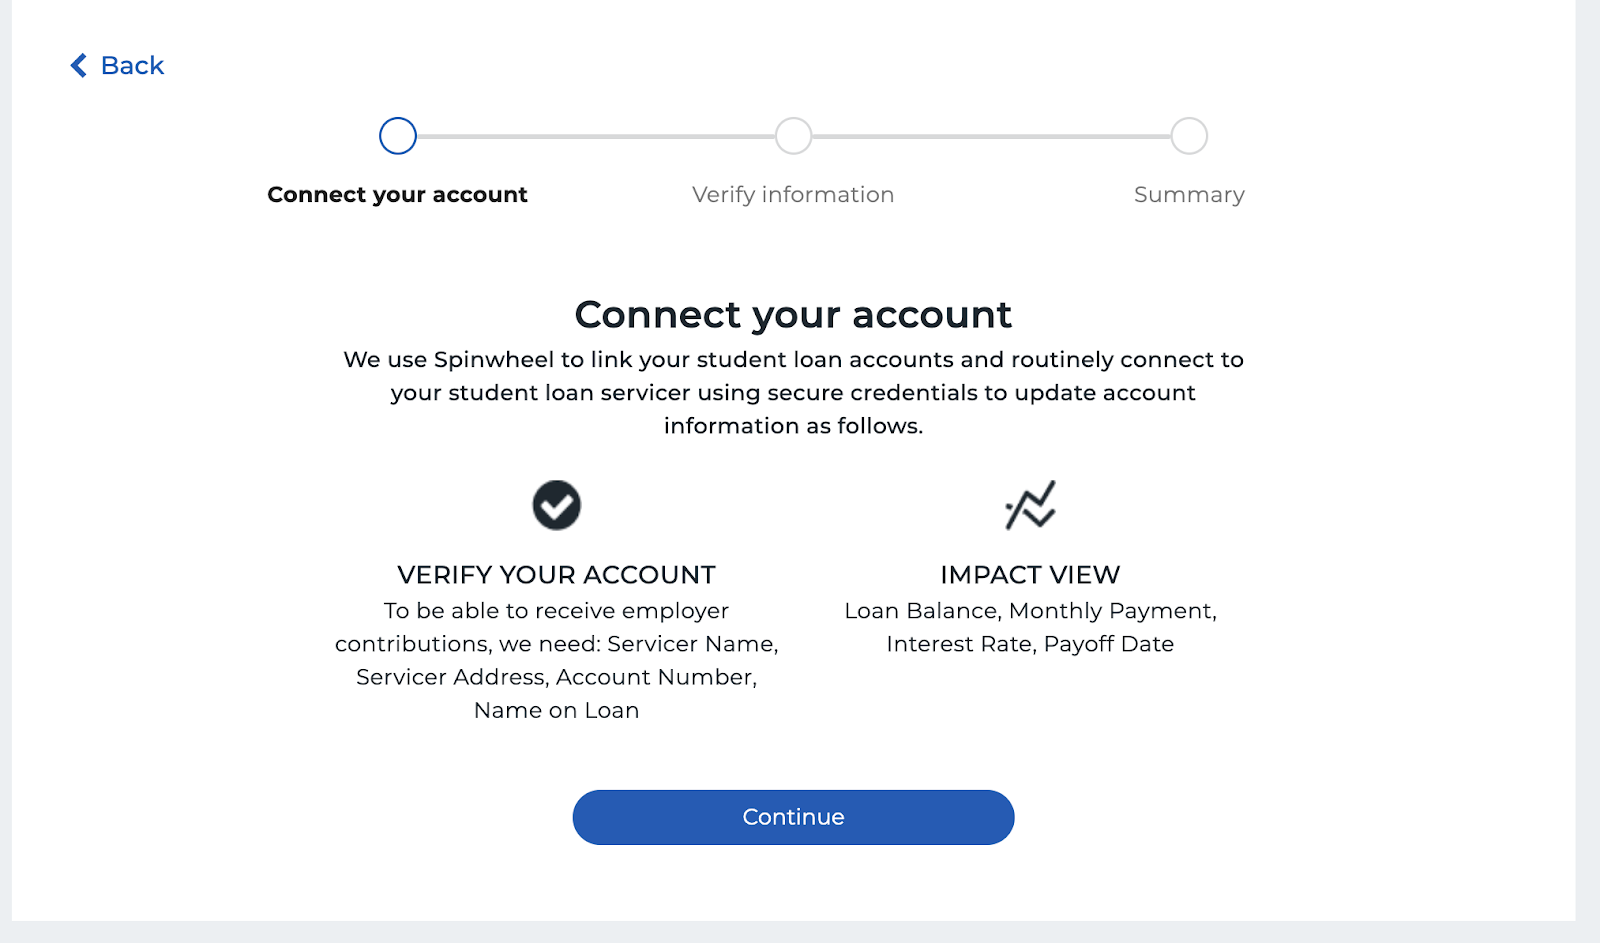Click the Loan Balance, Monthly Payment text
Image resolution: width=1600 pixels, height=943 pixels.
pos(1030,611)
